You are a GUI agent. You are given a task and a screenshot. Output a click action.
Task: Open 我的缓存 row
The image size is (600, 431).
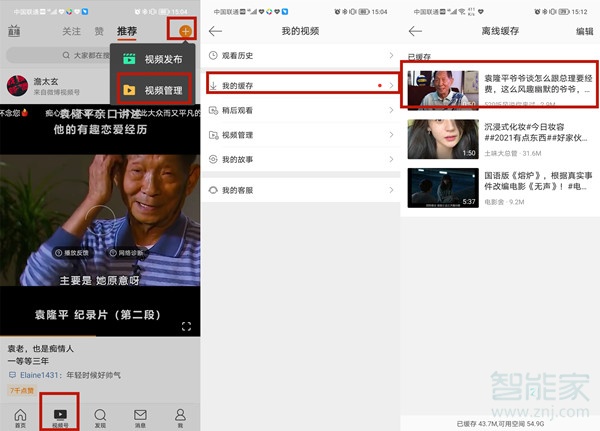pos(301,85)
